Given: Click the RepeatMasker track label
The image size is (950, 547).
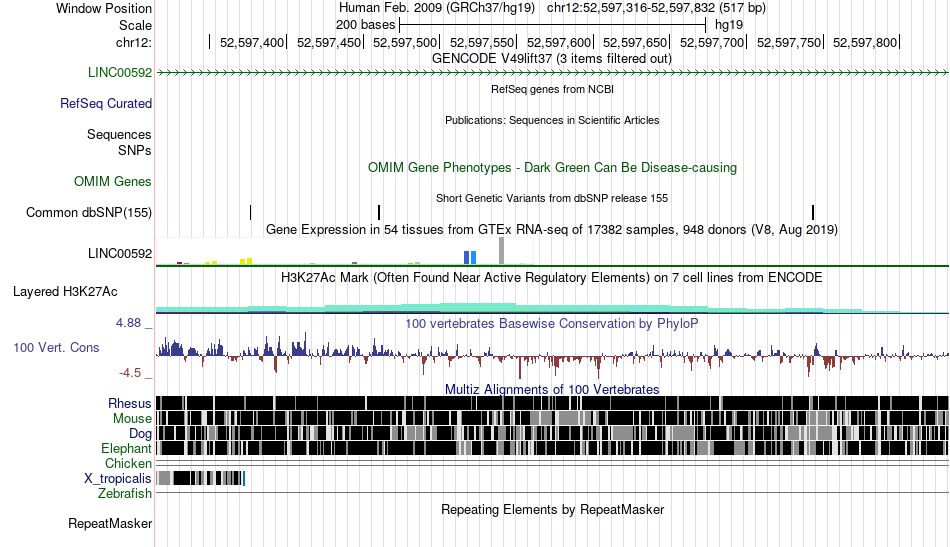Looking at the screenshot, I should [110, 523].
